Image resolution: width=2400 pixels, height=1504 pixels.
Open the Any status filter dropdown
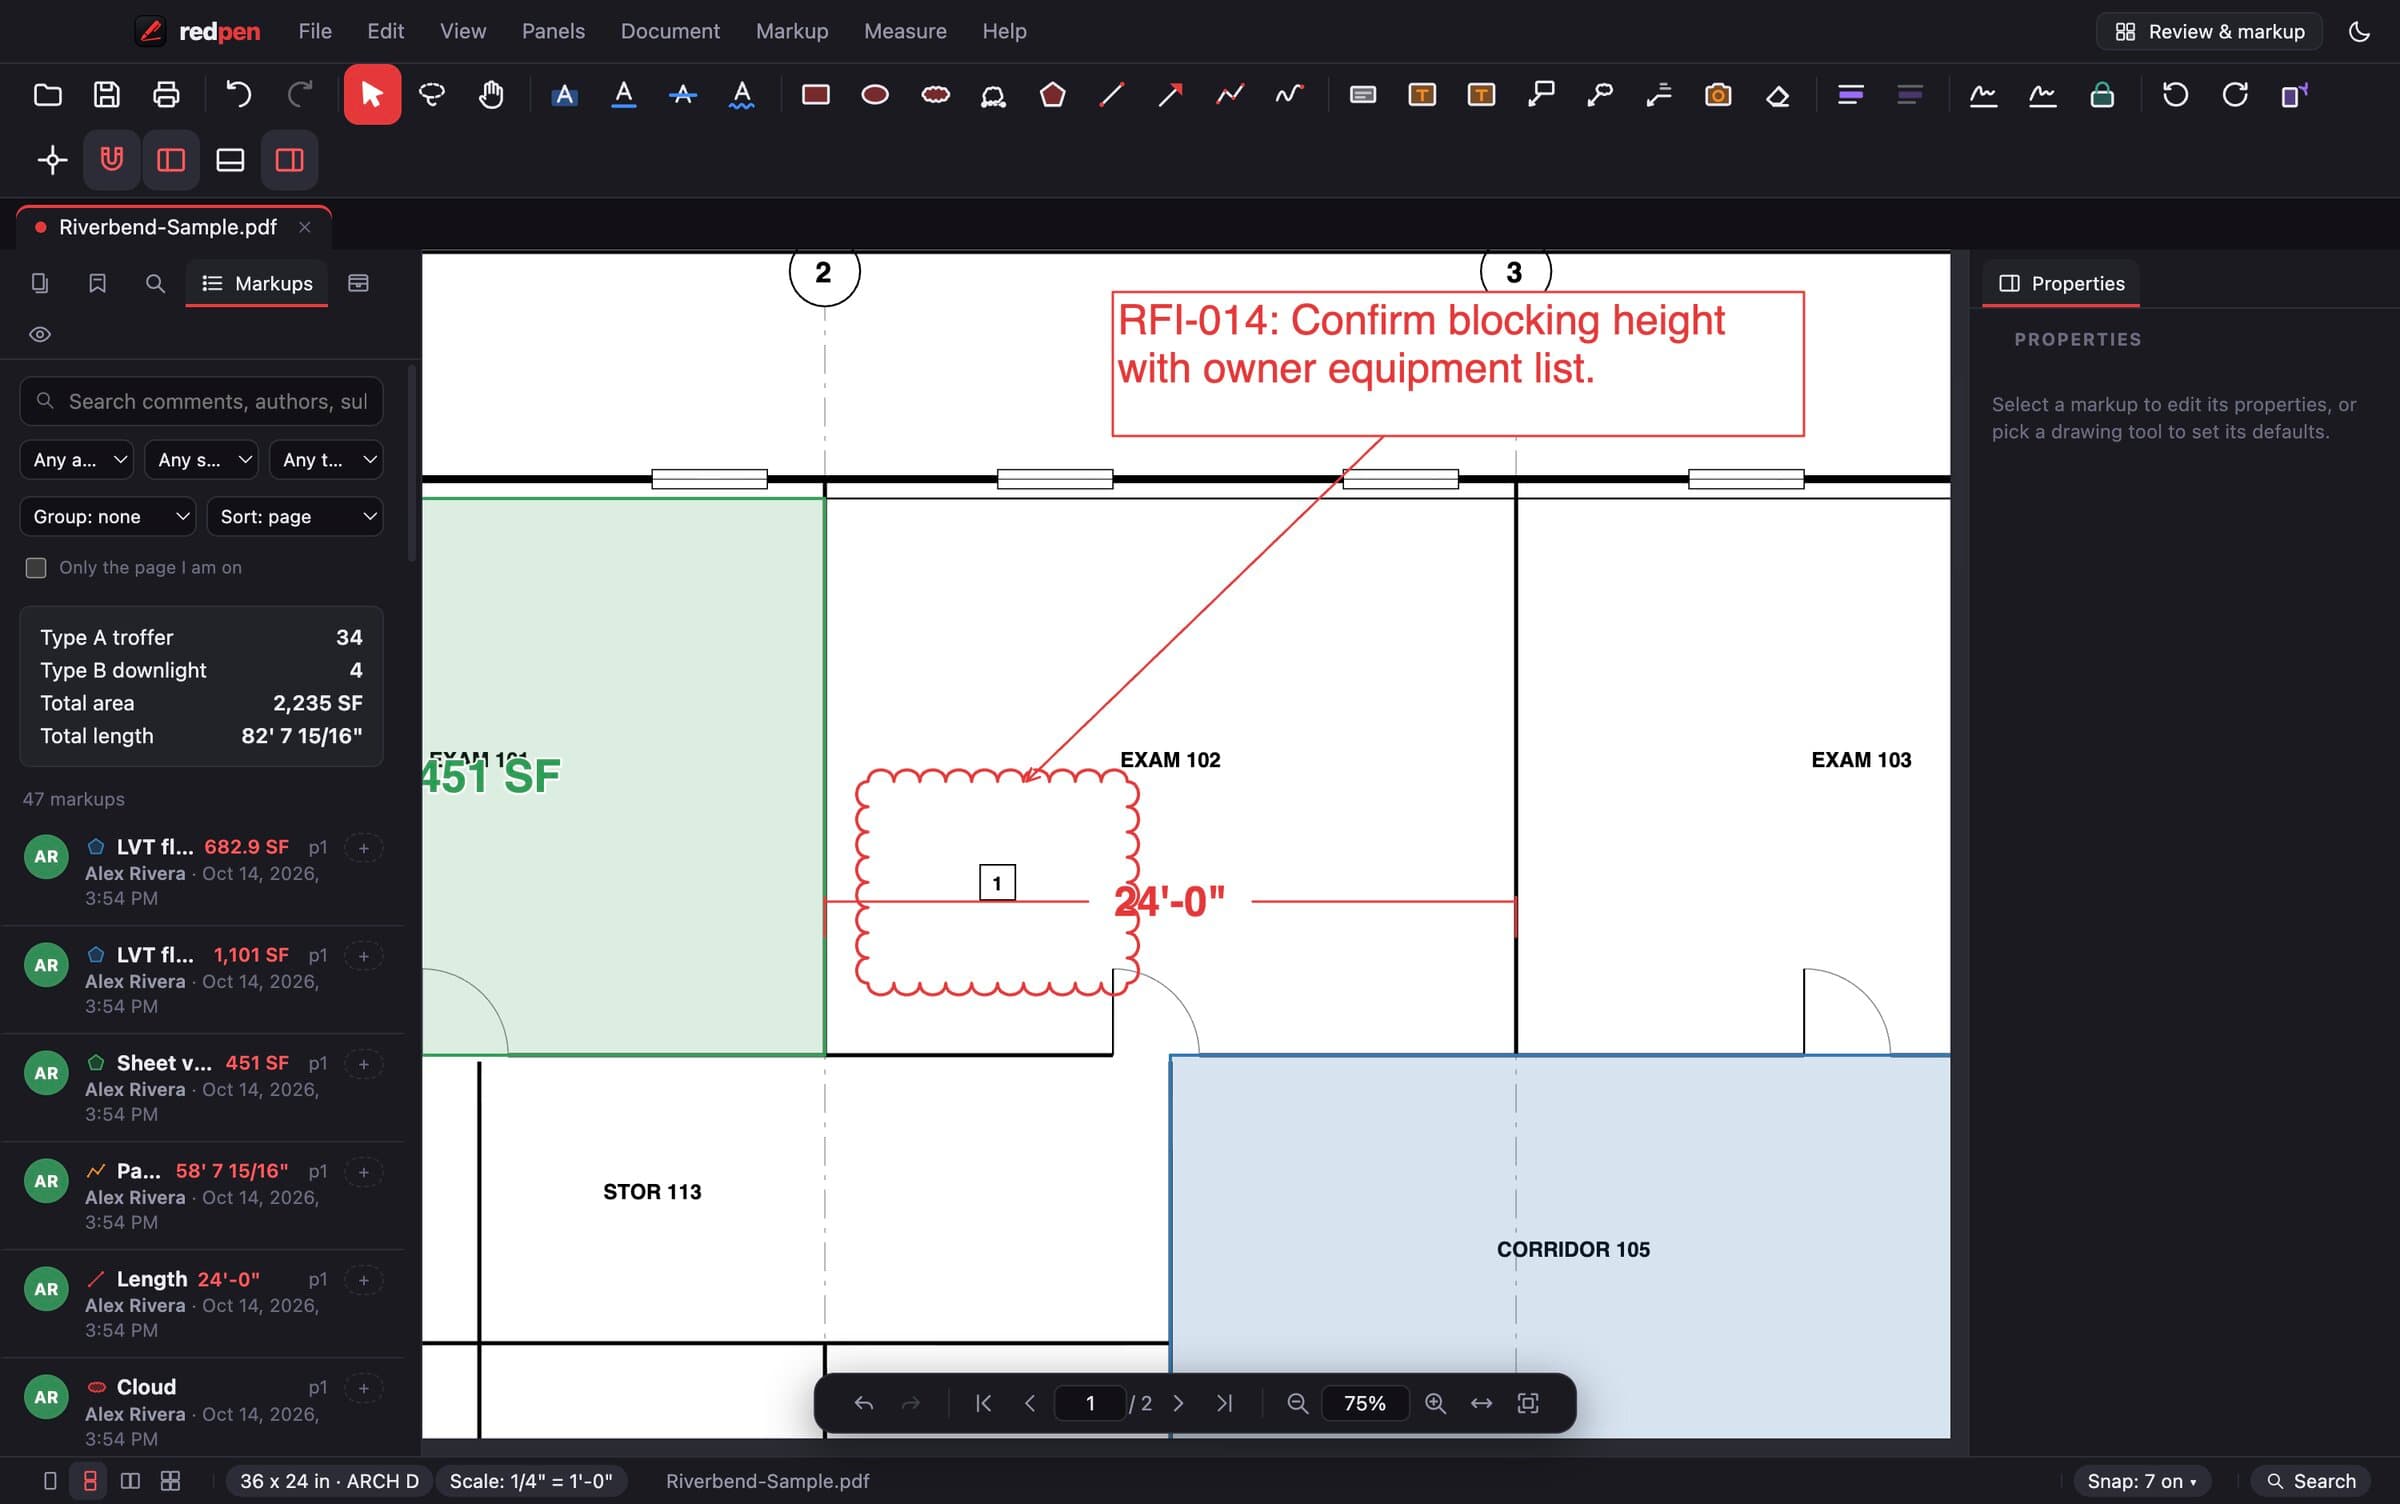[x=201, y=460]
